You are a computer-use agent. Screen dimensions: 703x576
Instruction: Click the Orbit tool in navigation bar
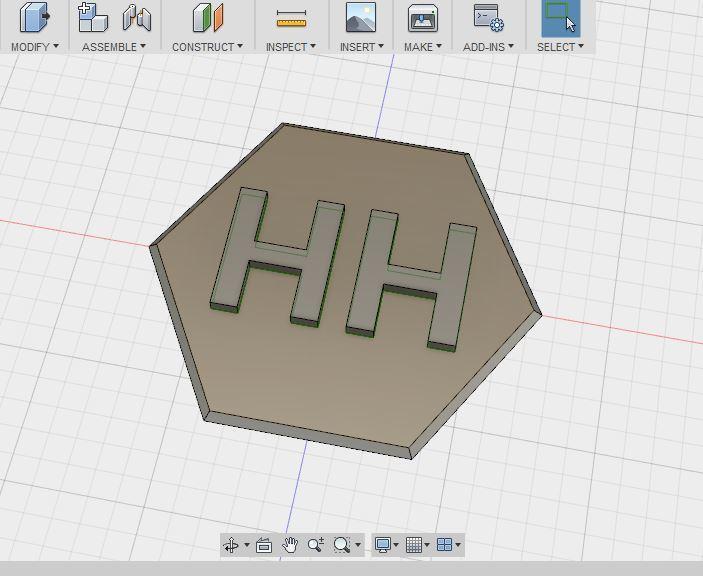pos(231,545)
